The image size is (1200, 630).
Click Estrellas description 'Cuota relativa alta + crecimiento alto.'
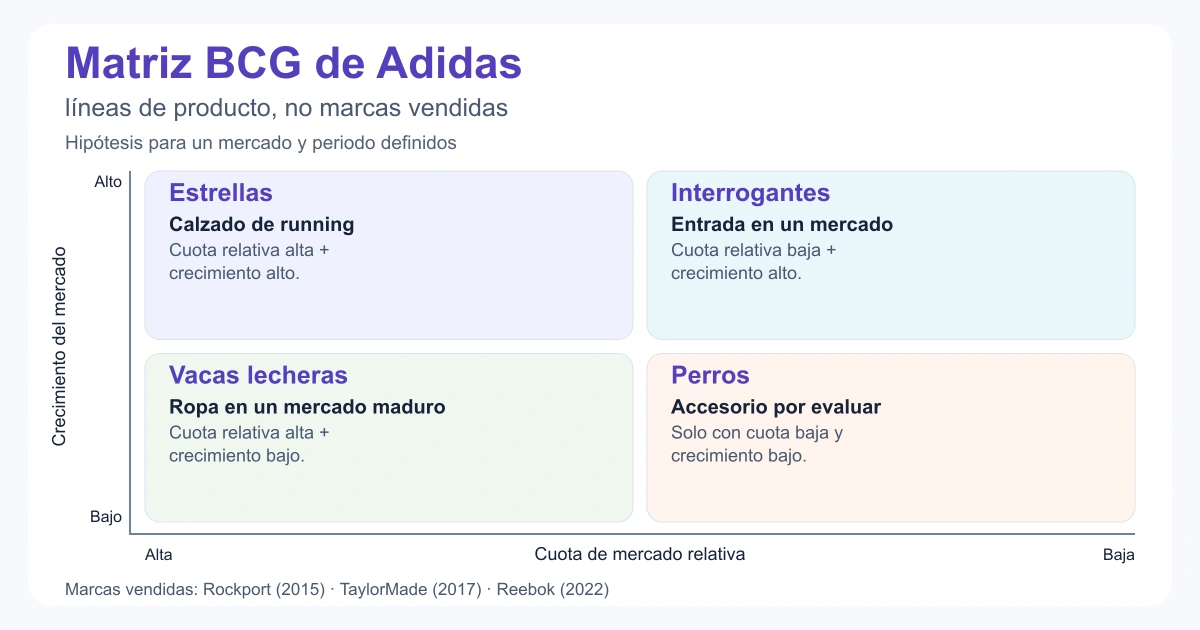tap(250, 261)
